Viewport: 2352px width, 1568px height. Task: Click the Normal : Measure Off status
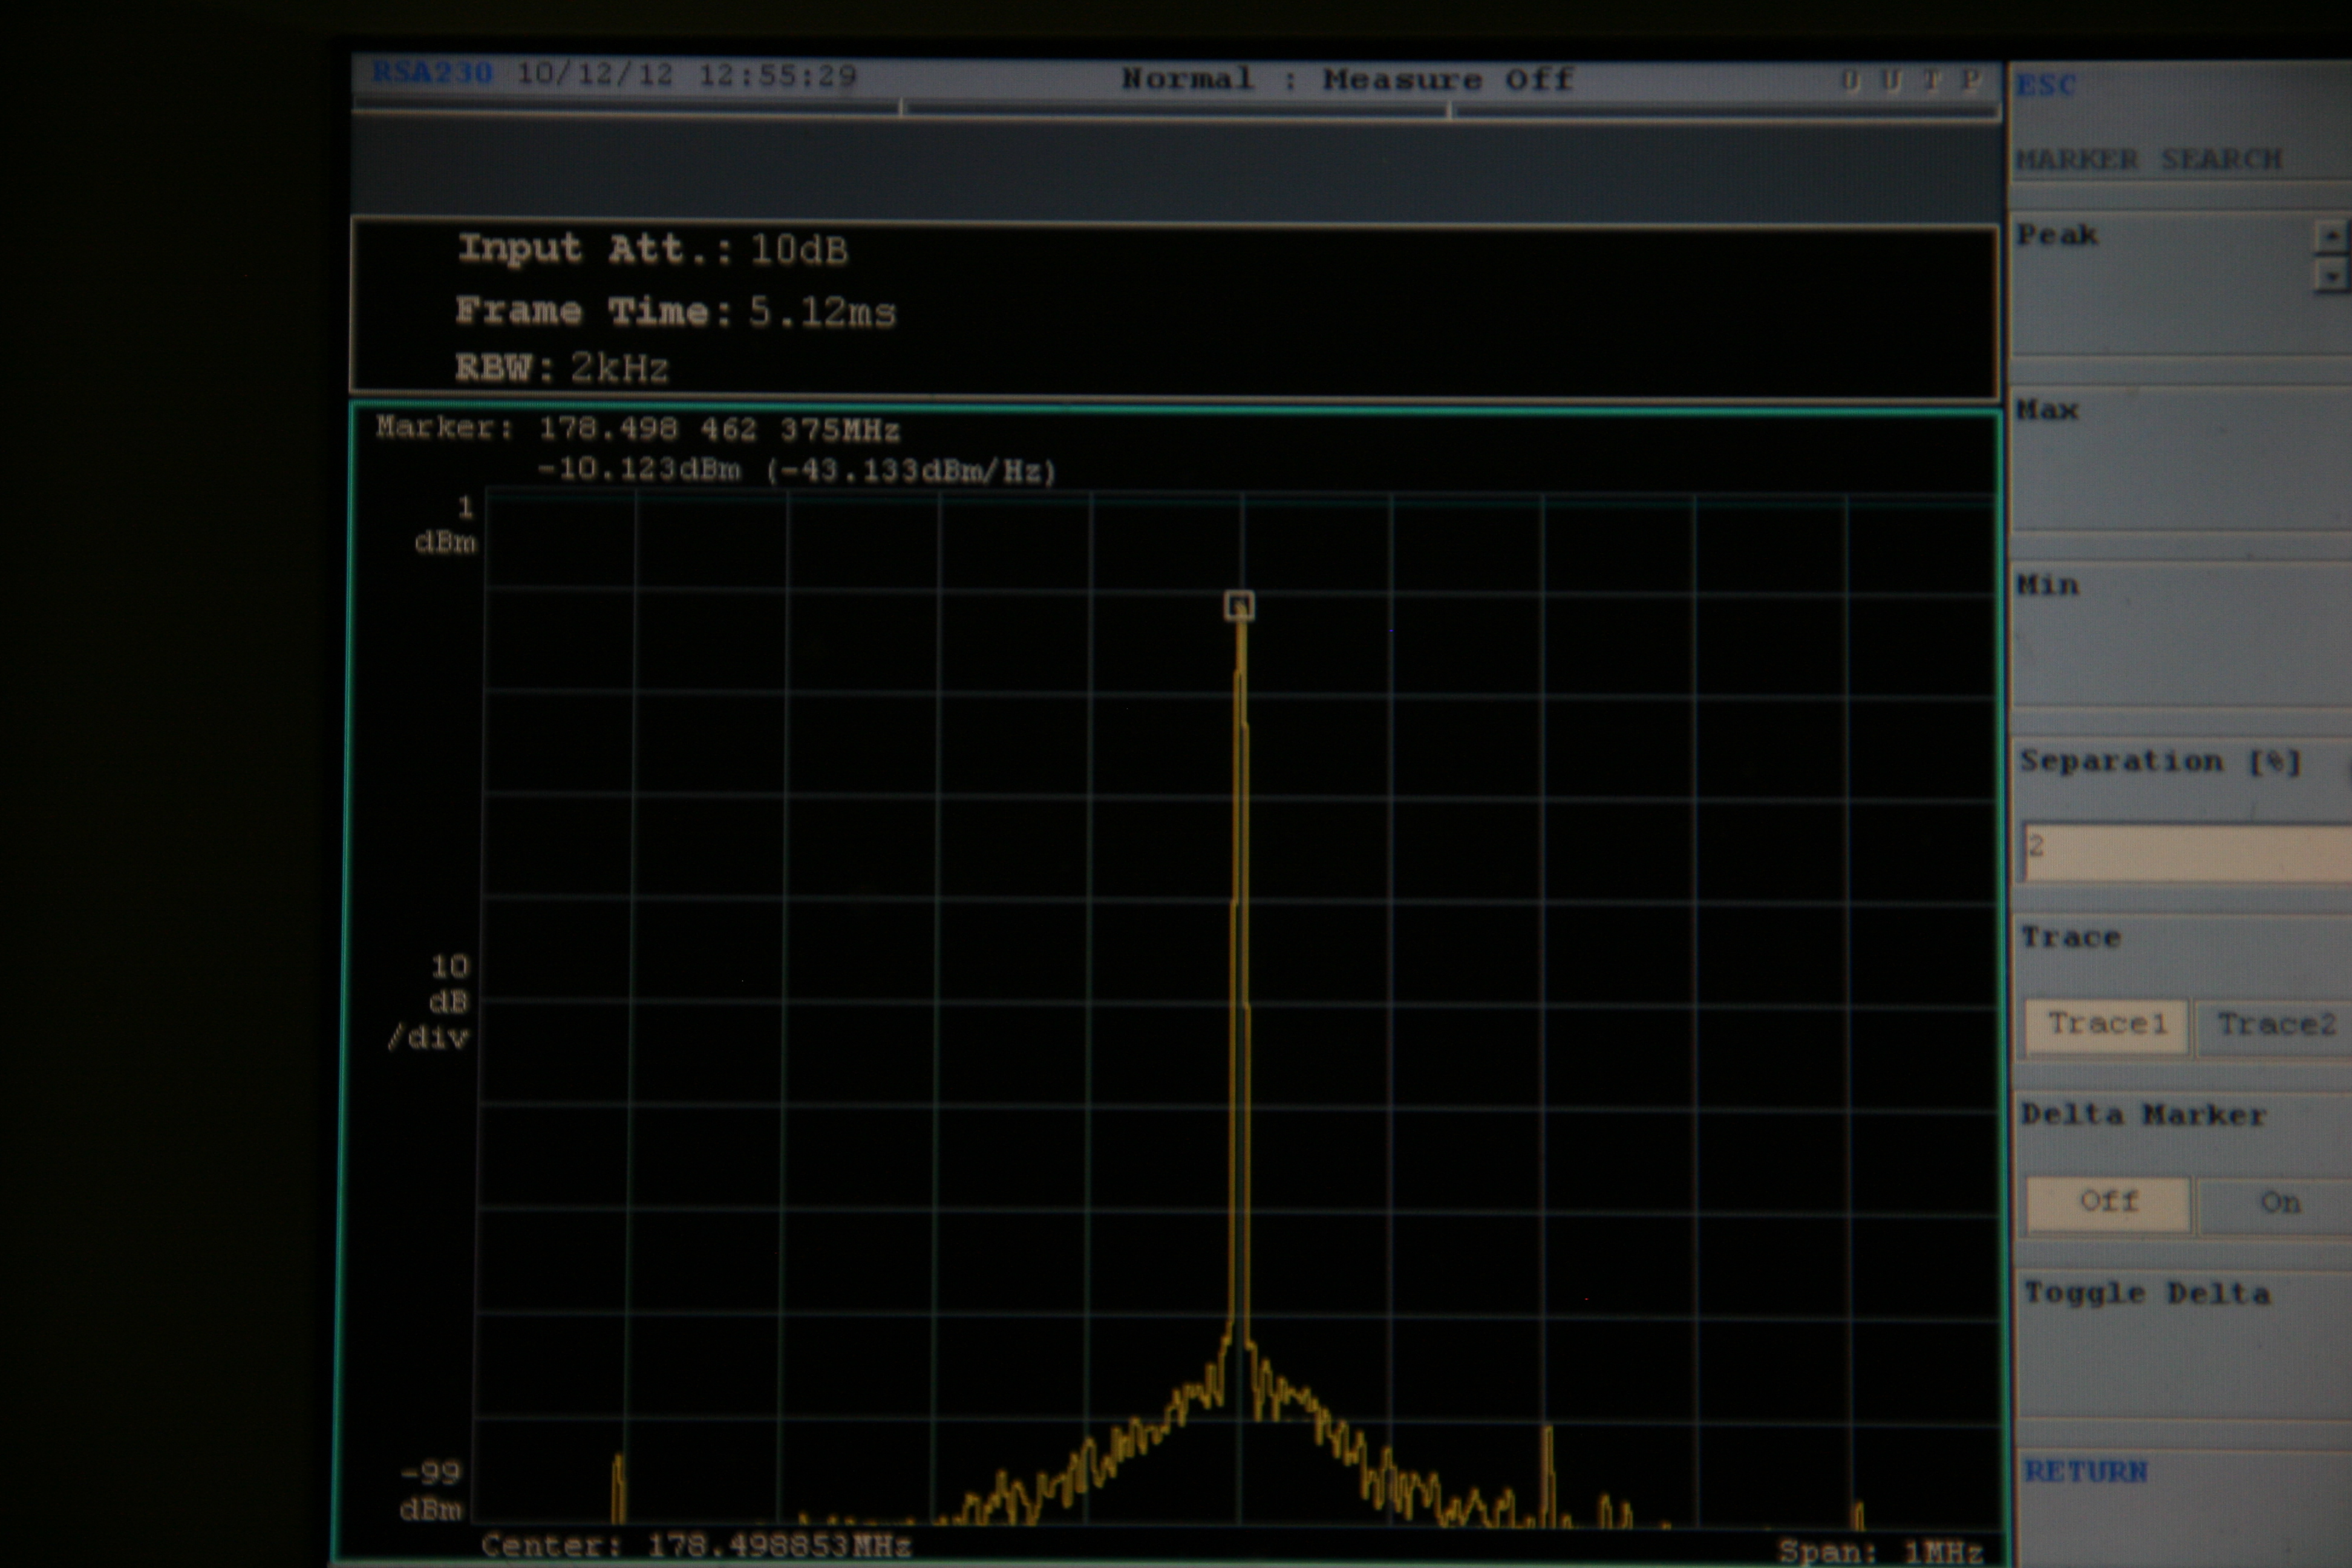1347,79
